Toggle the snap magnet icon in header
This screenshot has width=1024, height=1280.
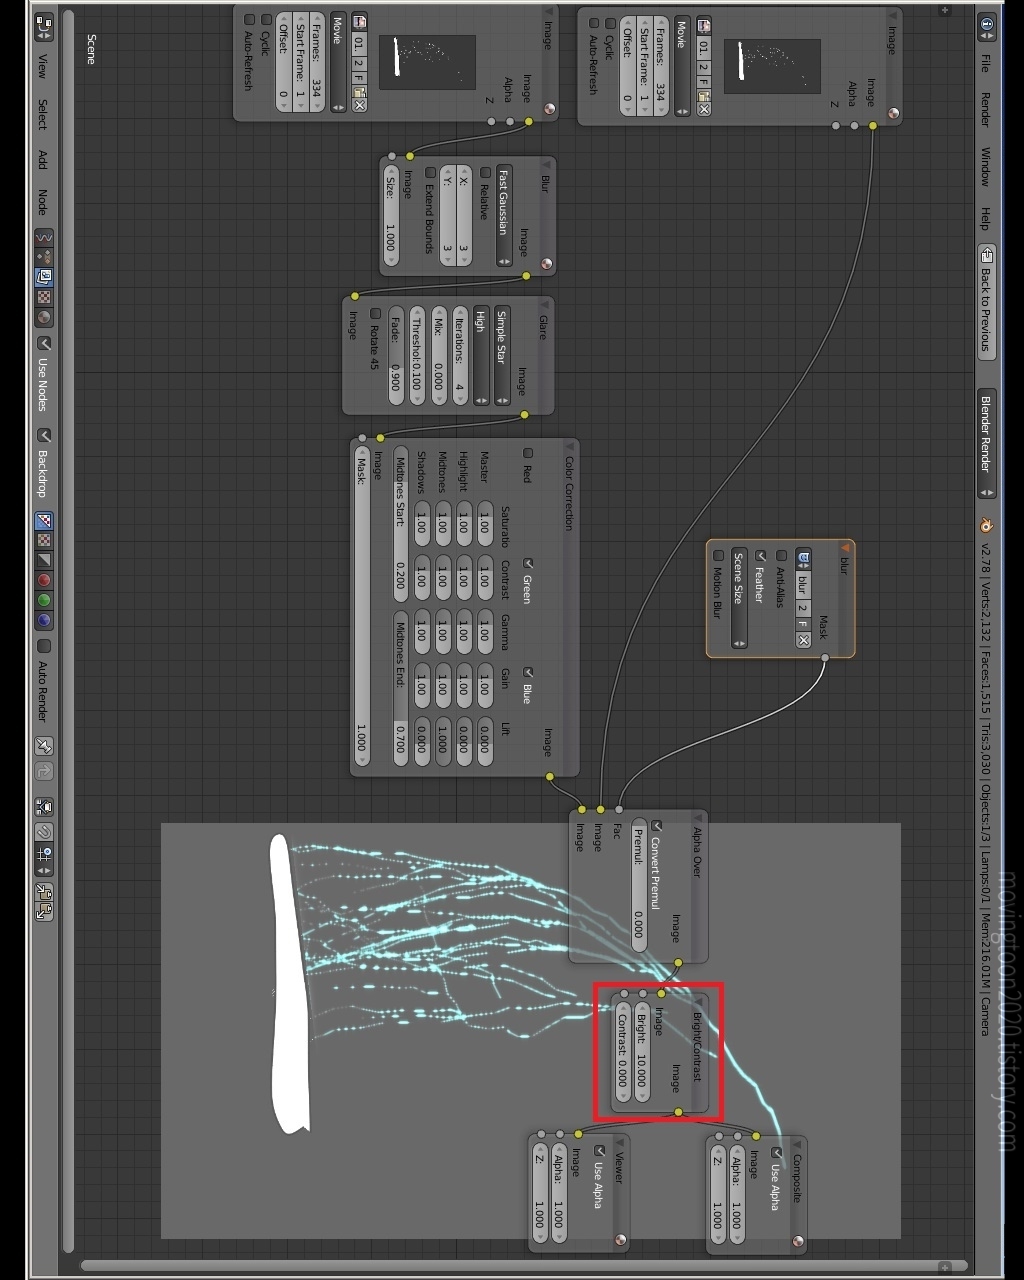44,831
